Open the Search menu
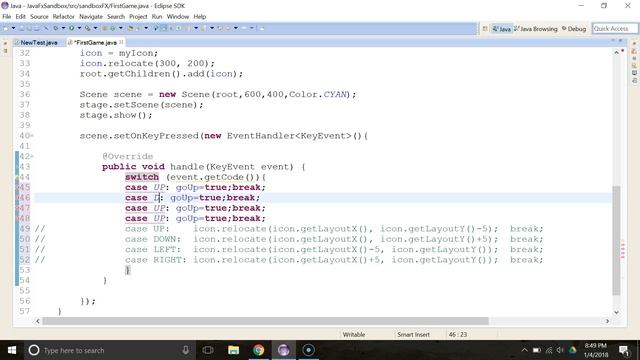 coord(116,17)
